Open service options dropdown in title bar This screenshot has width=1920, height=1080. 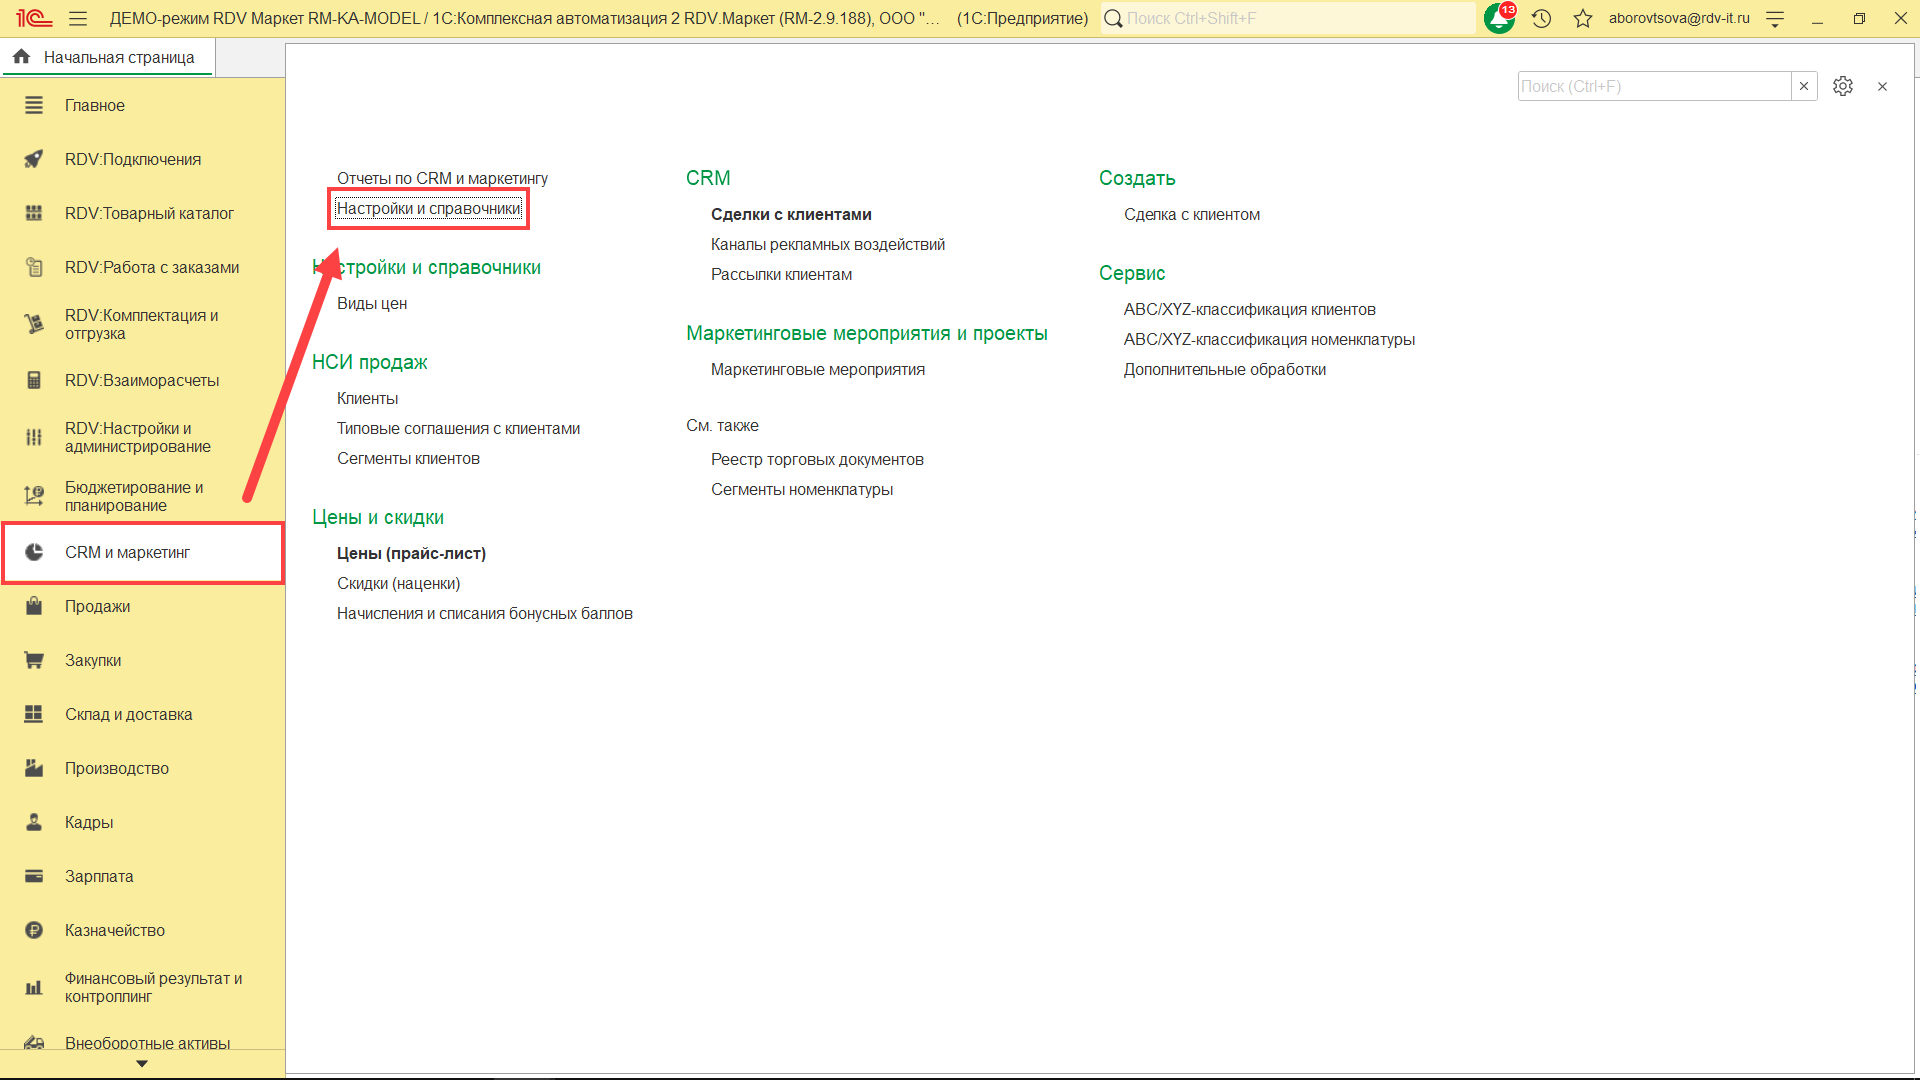[x=1775, y=18]
